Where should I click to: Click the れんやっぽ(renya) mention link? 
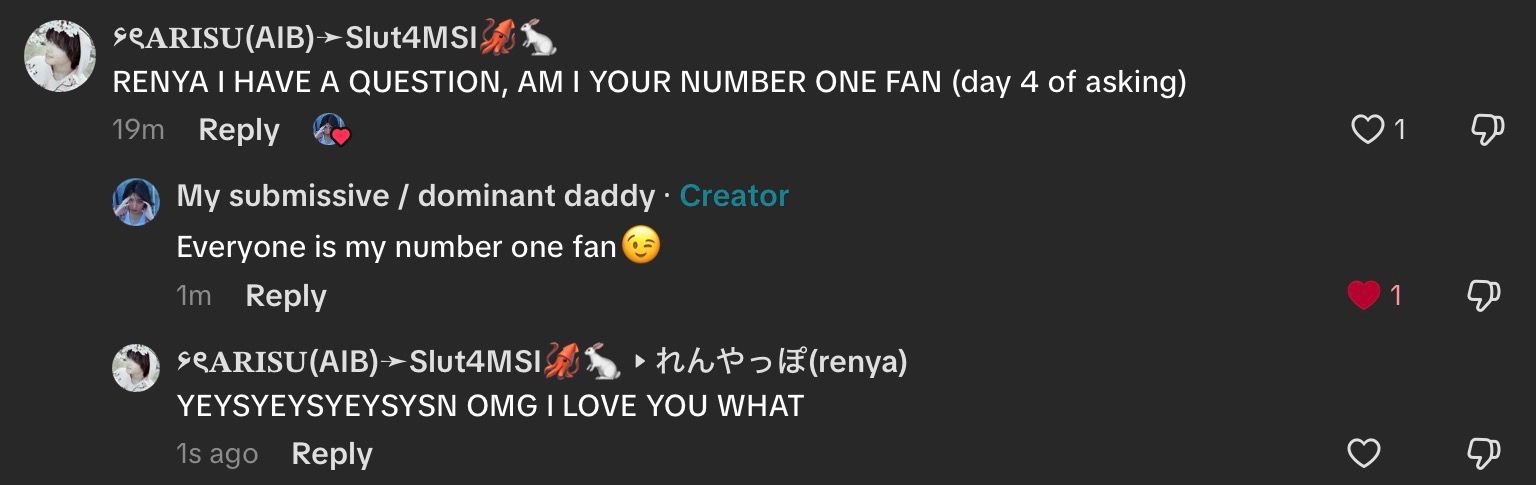[781, 362]
